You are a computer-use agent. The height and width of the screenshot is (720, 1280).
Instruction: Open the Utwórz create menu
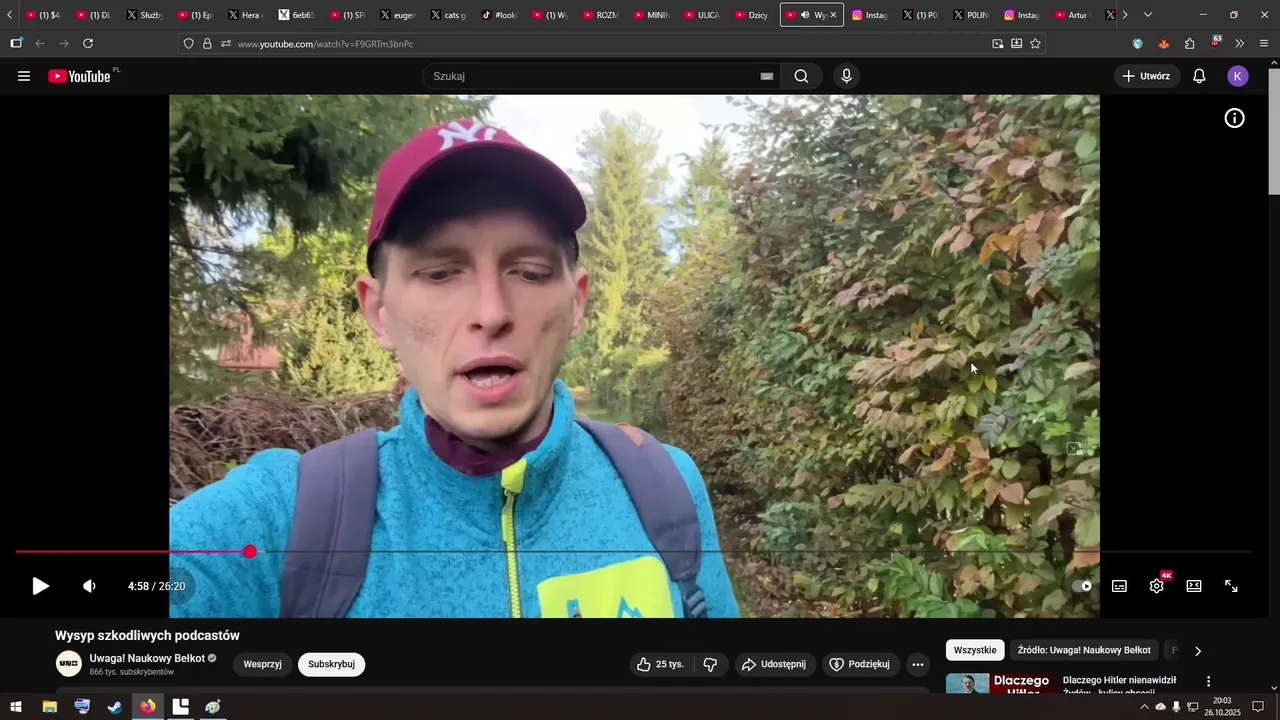click(1147, 76)
